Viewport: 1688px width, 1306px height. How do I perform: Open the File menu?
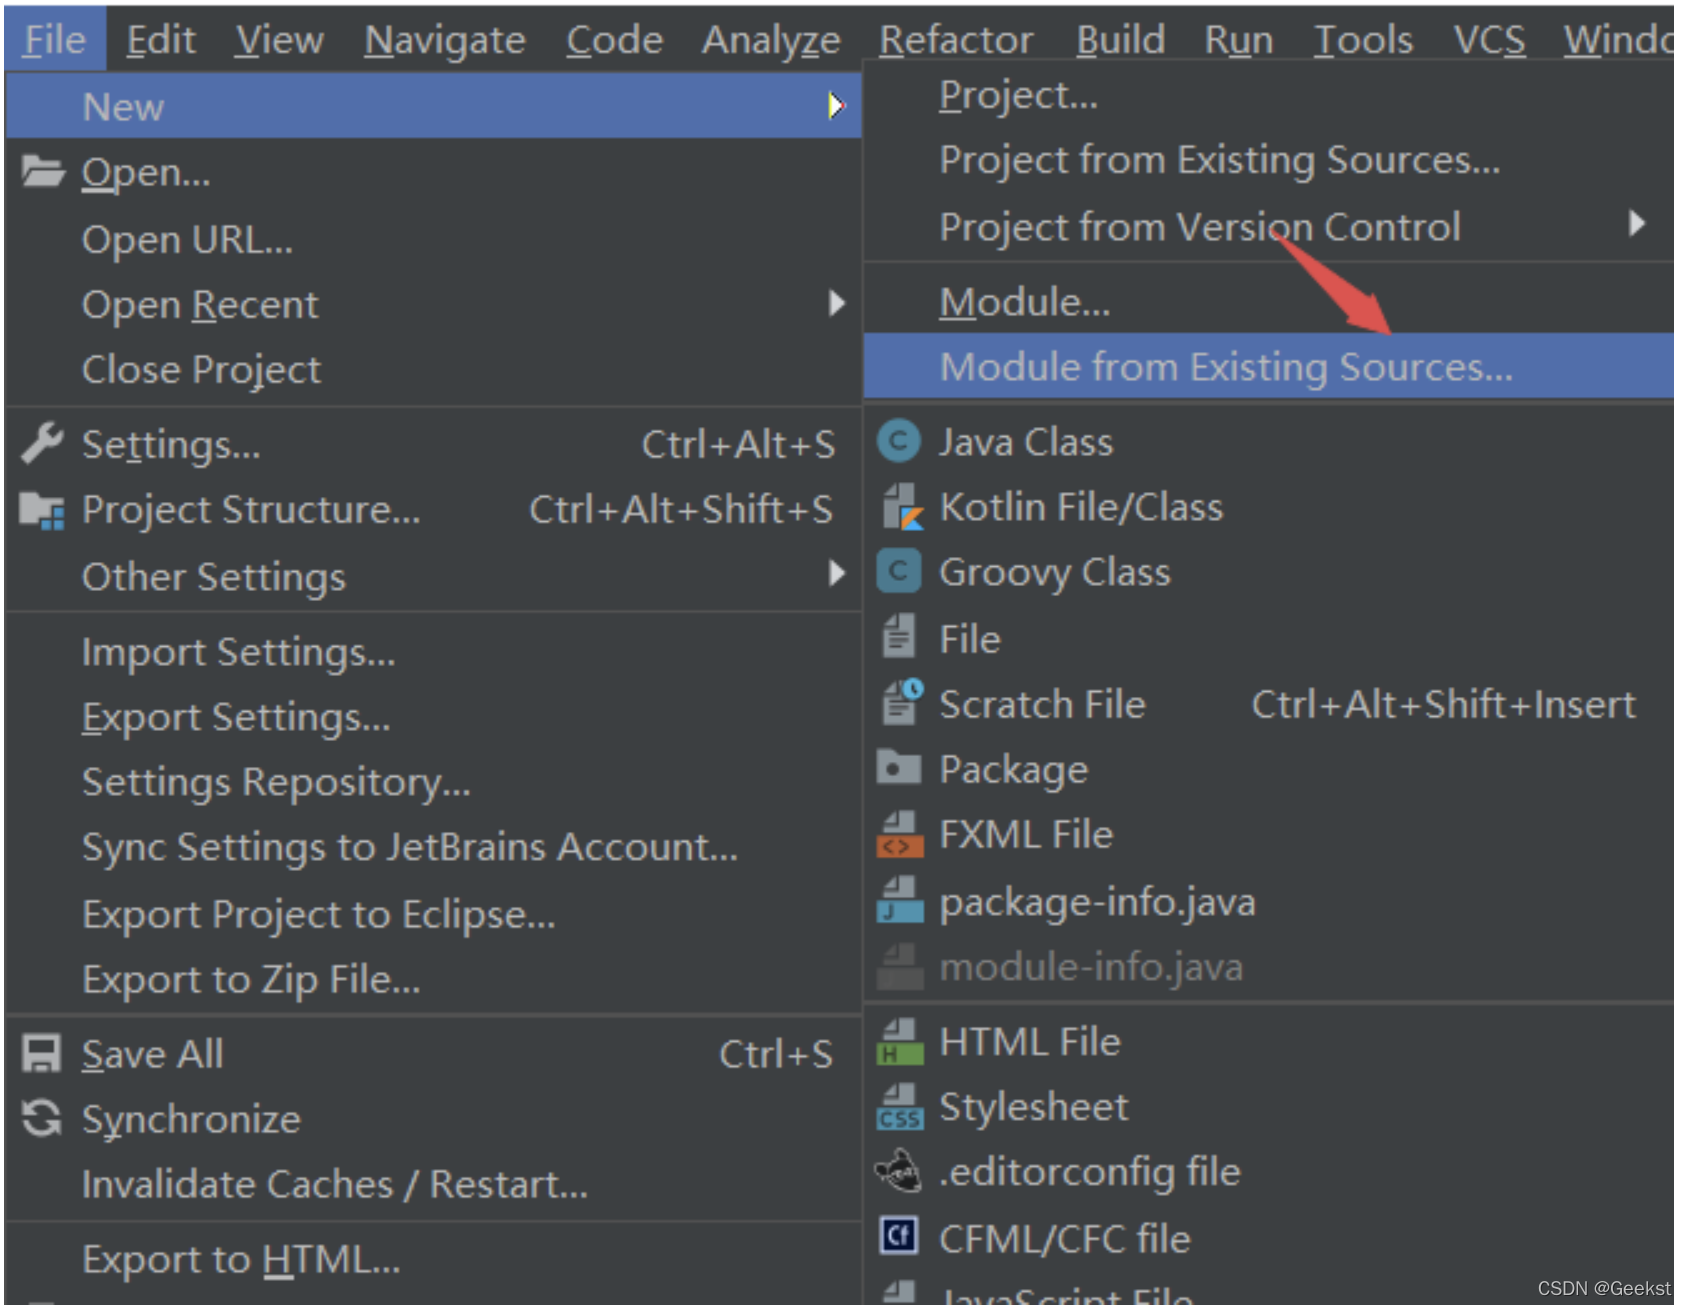tap(55, 40)
